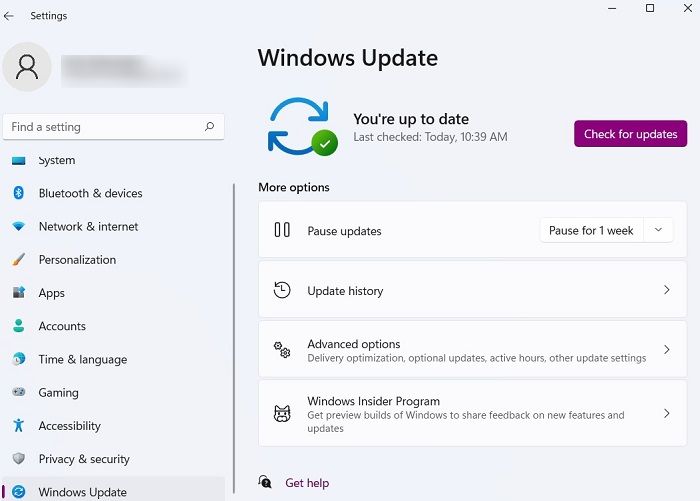
Task: Click the System monitor icon
Action: pyautogui.click(x=18, y=160)
